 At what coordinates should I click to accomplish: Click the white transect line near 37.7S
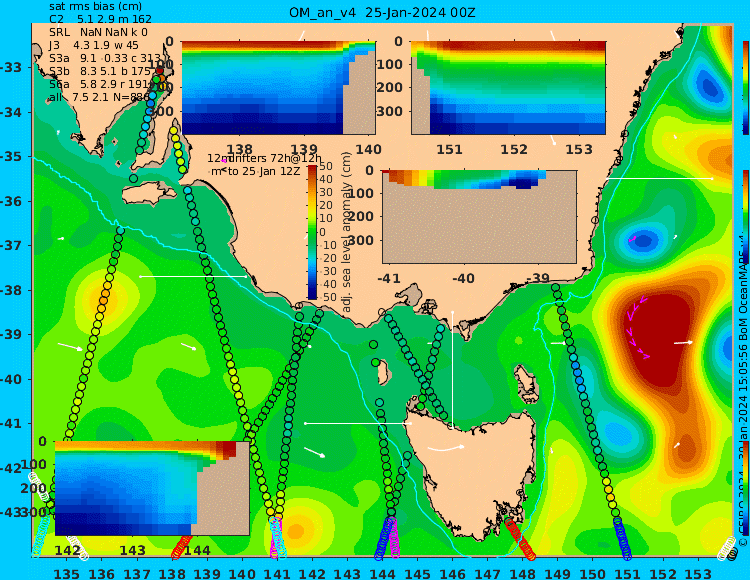click(x=193, y=276)
